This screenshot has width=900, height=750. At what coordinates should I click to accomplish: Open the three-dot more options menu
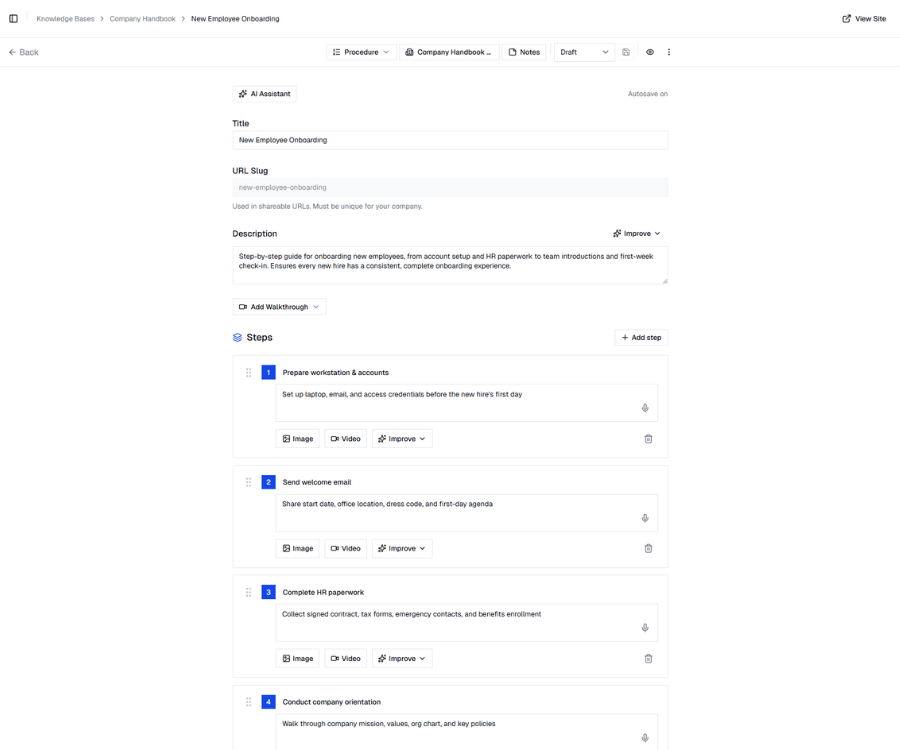(669, 52)
